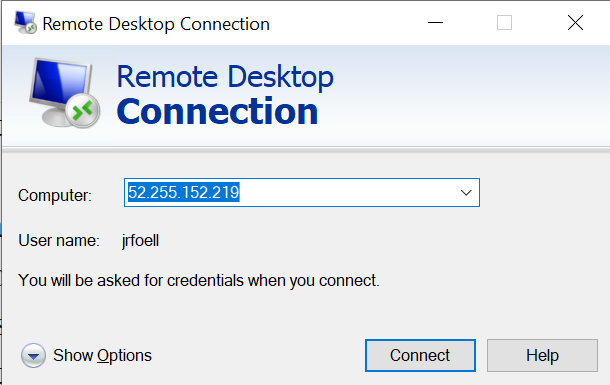Click the User name: label
The image size is (610, 385).
click(59, 240)
